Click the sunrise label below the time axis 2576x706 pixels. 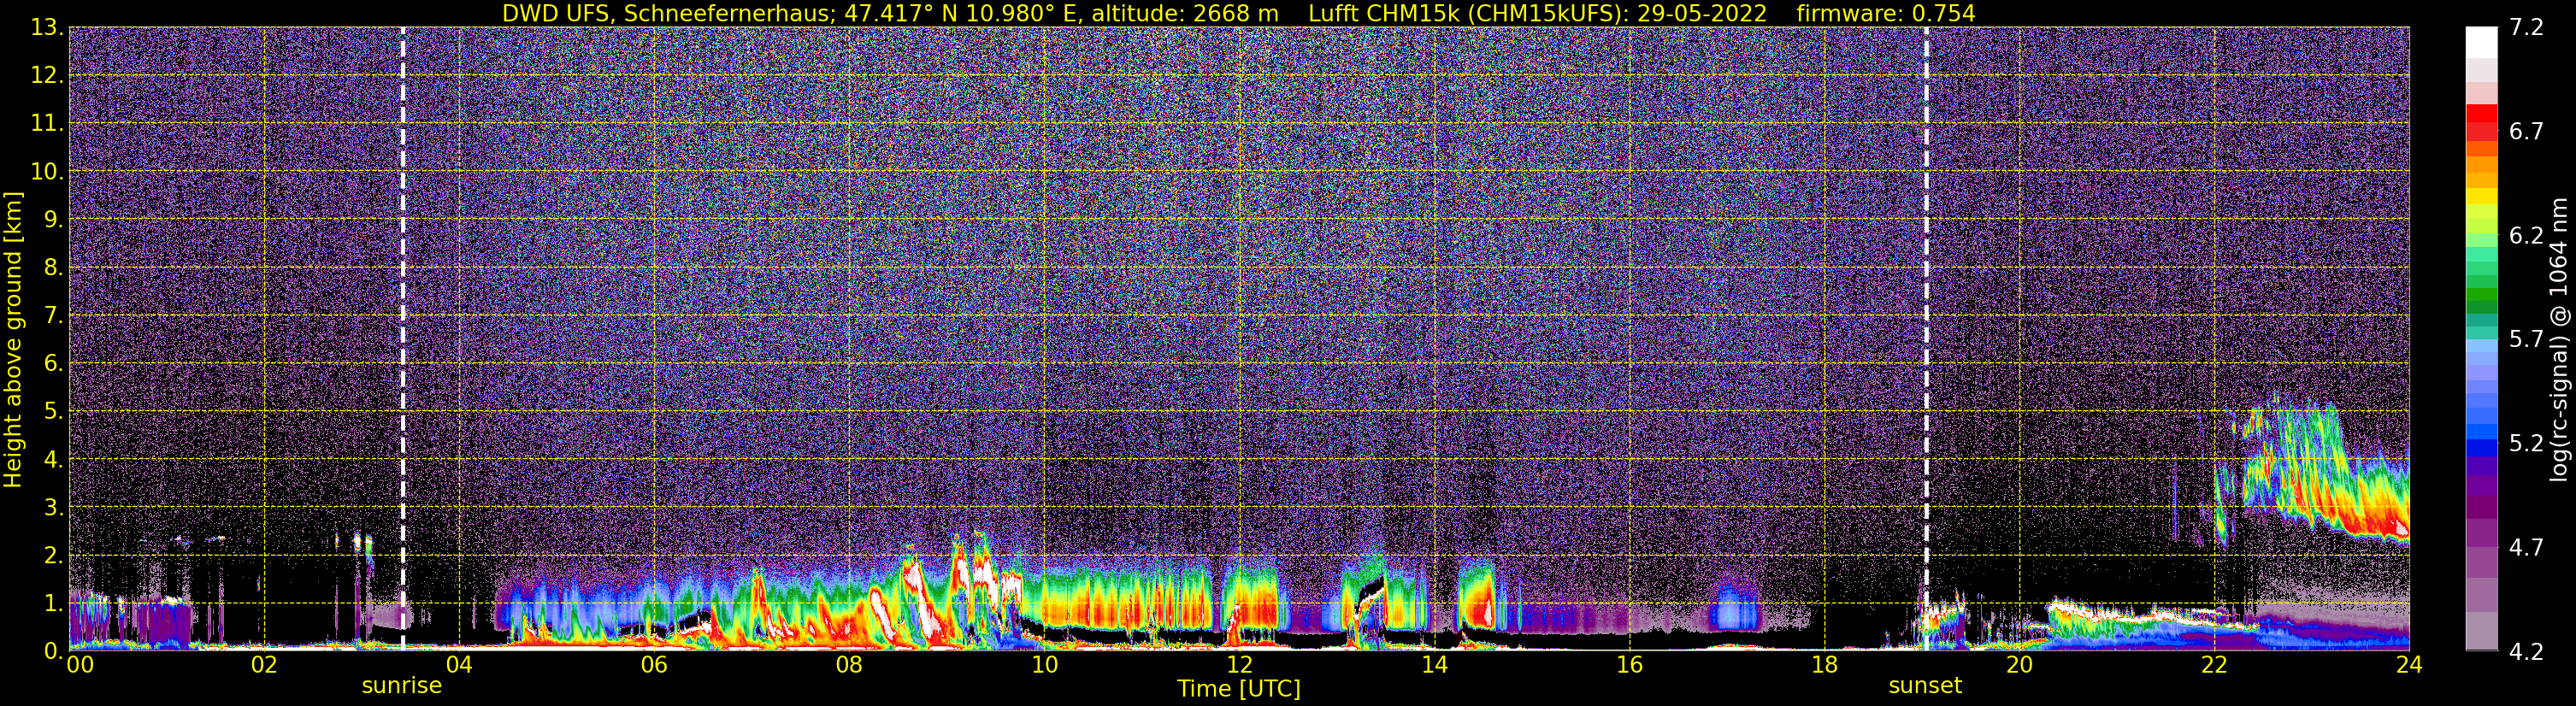(x=401, y=686)
